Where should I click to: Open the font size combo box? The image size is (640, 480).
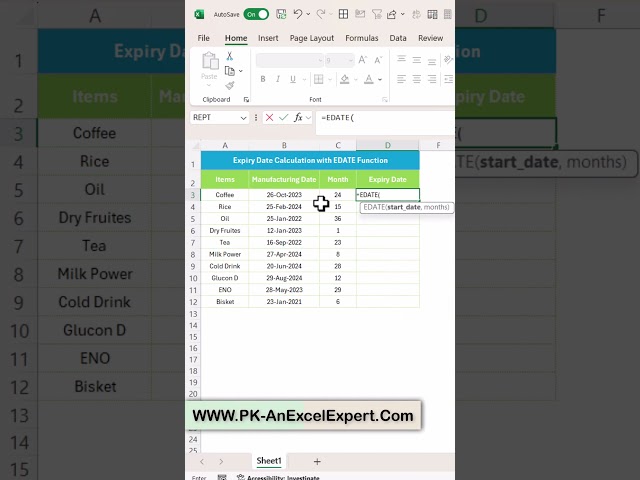[x=339, y=60]
